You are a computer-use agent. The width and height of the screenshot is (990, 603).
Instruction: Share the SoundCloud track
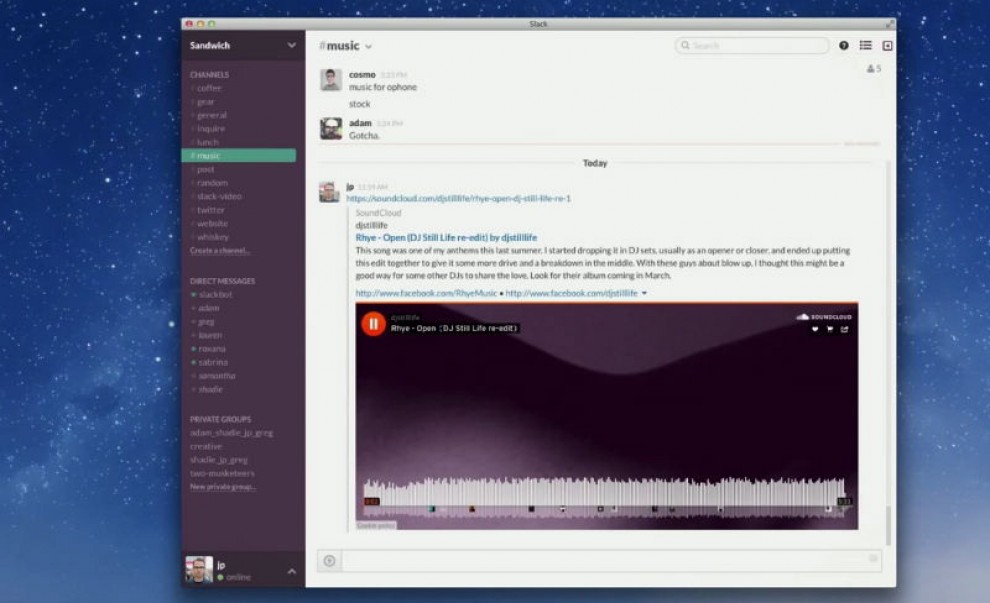pyautogui.click(x=845, y=329)
